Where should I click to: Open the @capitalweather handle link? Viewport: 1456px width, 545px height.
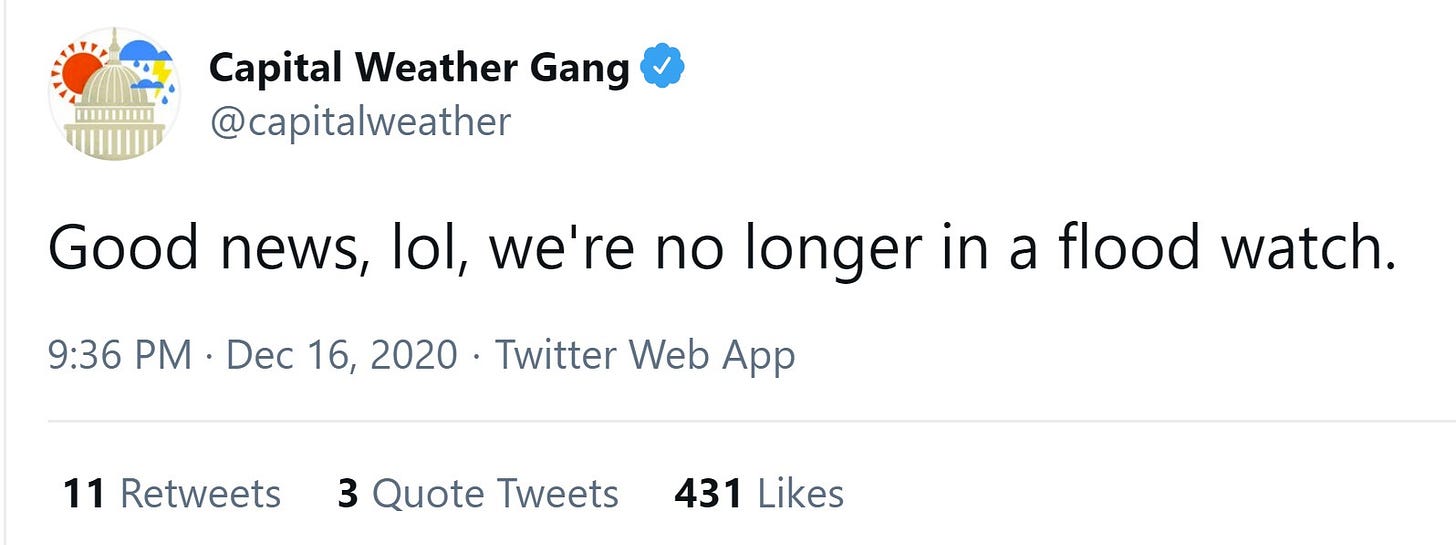click(359, 122)
